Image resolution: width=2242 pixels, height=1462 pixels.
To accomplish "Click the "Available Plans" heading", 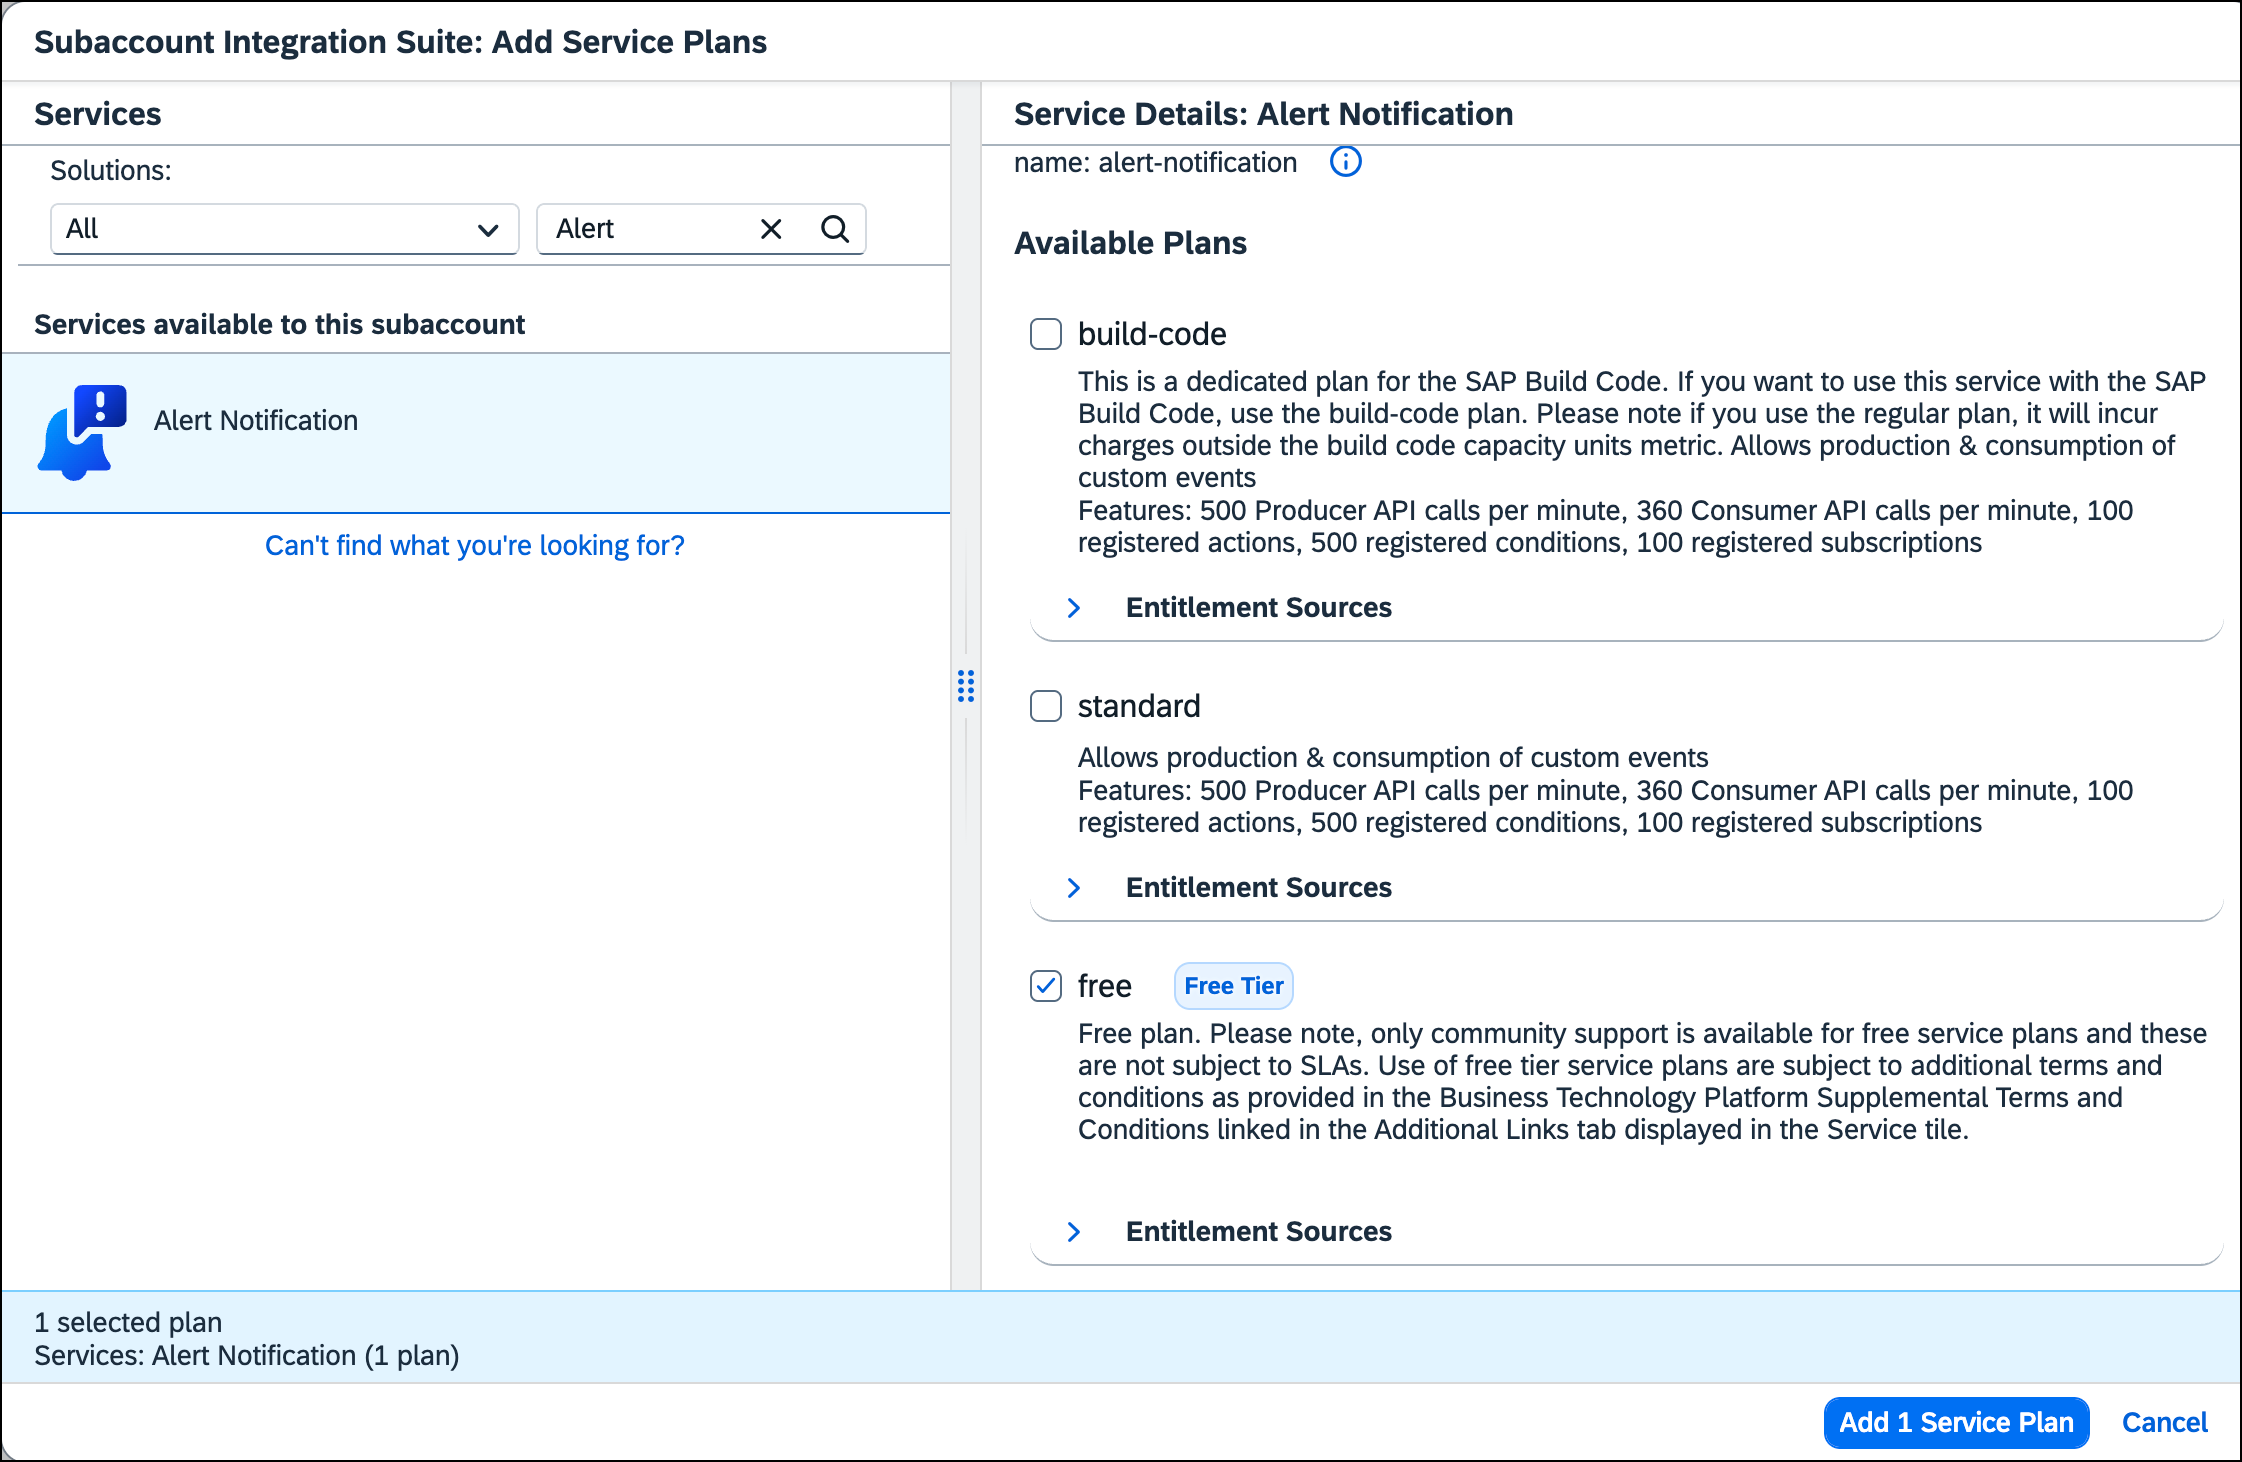I will (1130, 243).
